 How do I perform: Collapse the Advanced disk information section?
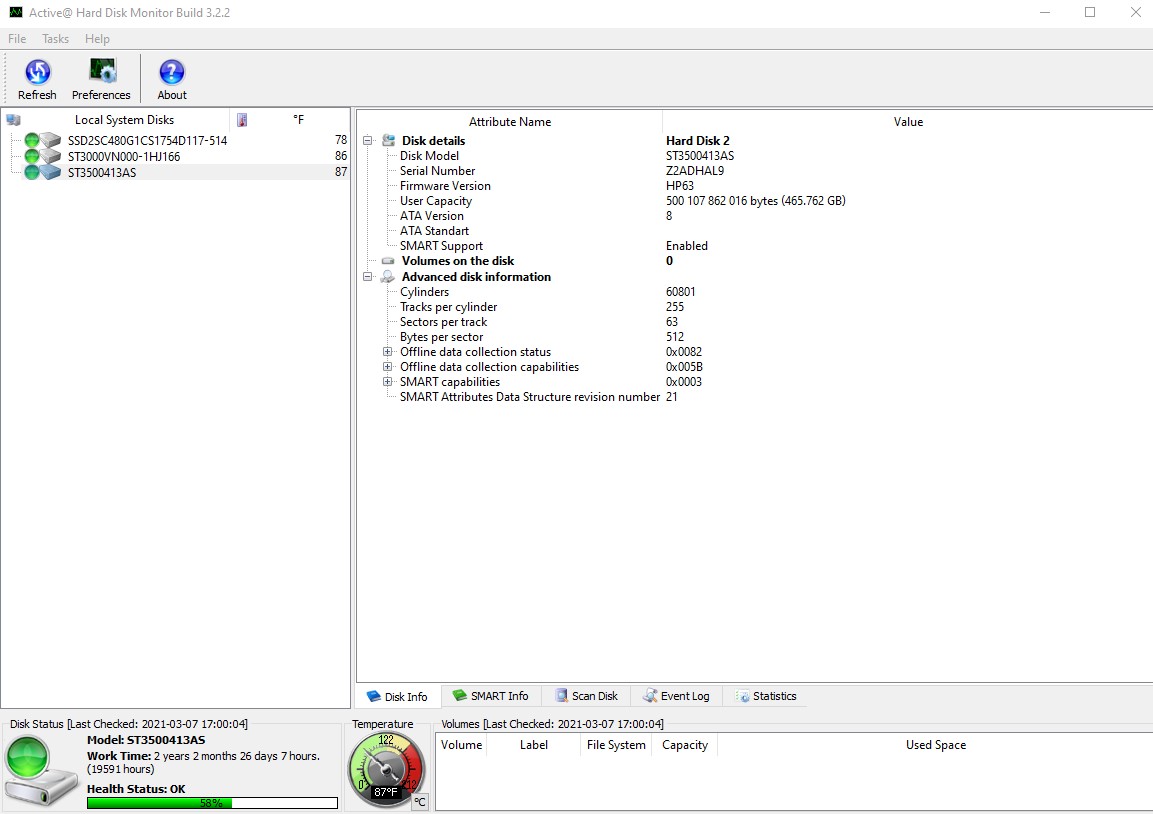pyautogui.click(x=368, y=277)
